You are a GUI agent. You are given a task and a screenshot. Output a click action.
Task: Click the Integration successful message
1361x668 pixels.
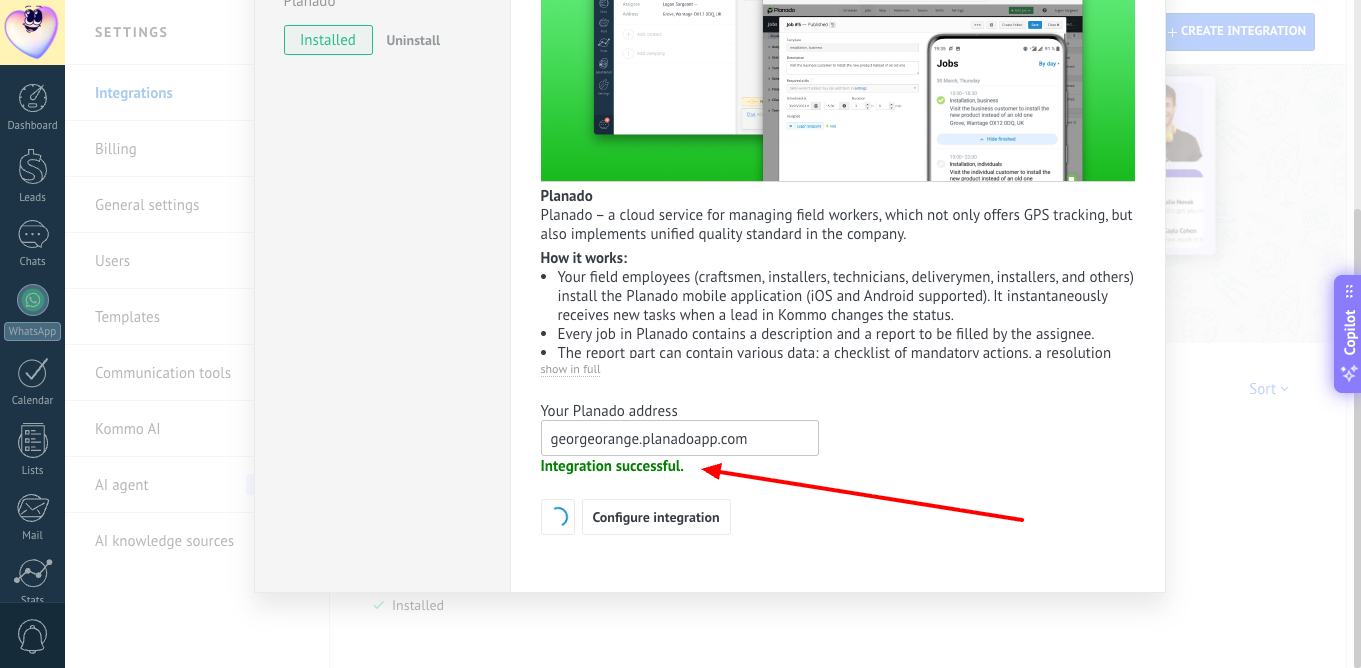pyautogui.click(x=612, y=466)
